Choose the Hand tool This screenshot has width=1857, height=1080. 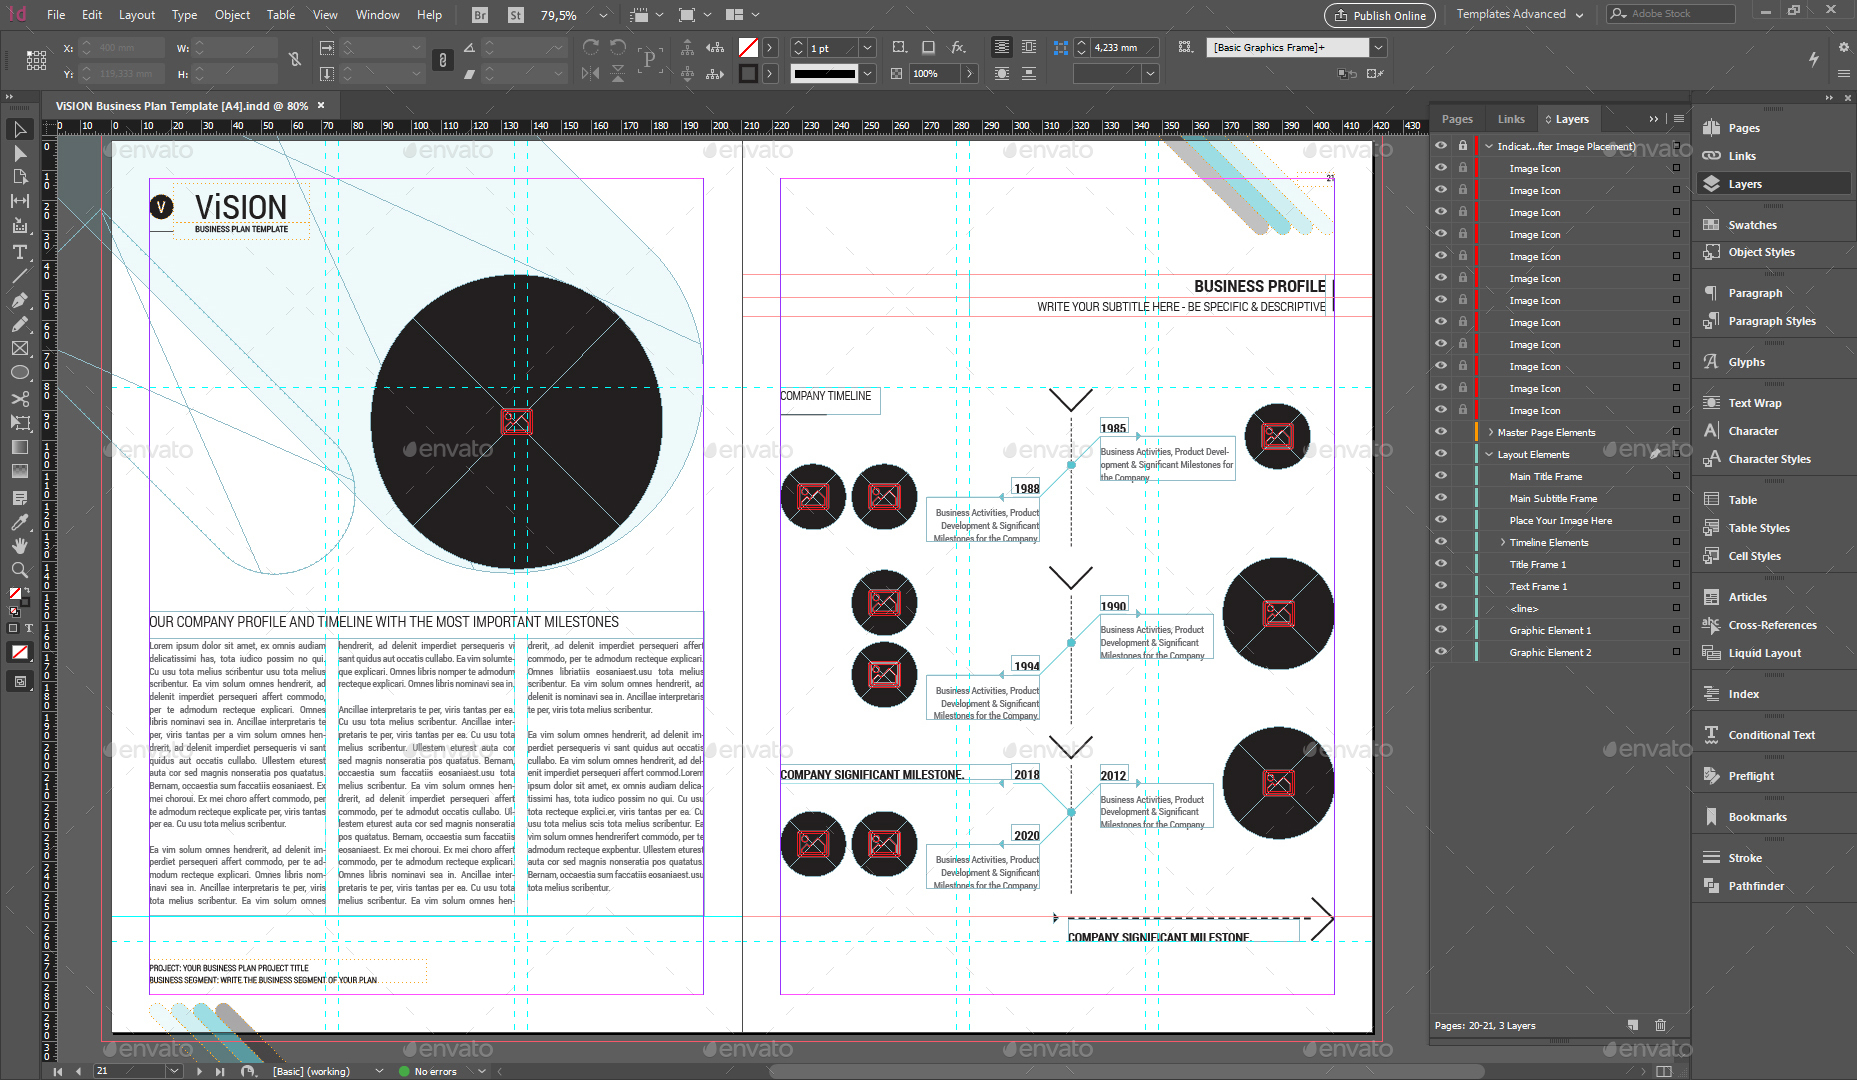coord(19,546)
